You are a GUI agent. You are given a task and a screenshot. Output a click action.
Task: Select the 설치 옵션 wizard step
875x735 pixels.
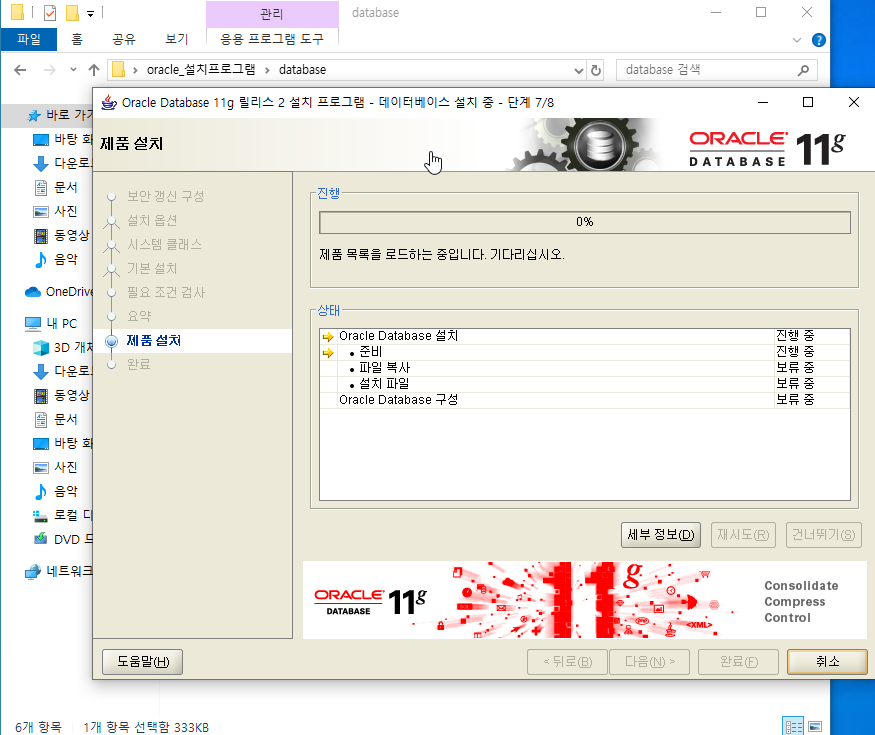[x=152, y=220]
